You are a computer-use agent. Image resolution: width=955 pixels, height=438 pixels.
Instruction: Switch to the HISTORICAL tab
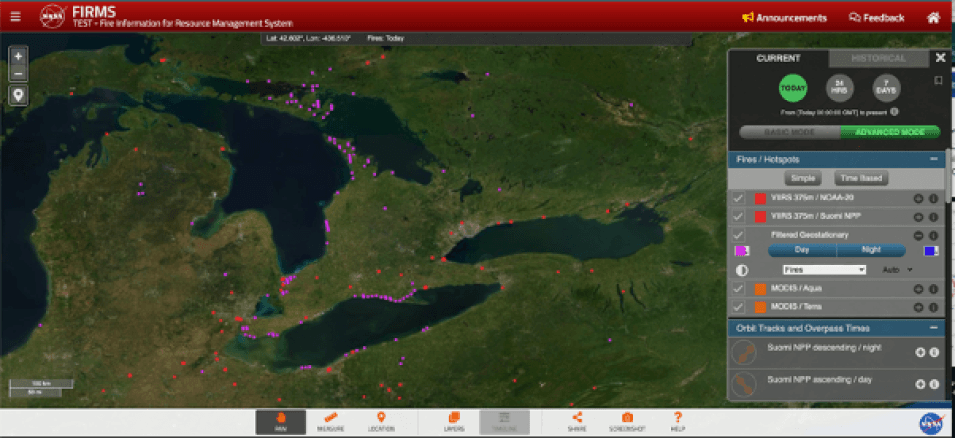click(x=878, y=58)
